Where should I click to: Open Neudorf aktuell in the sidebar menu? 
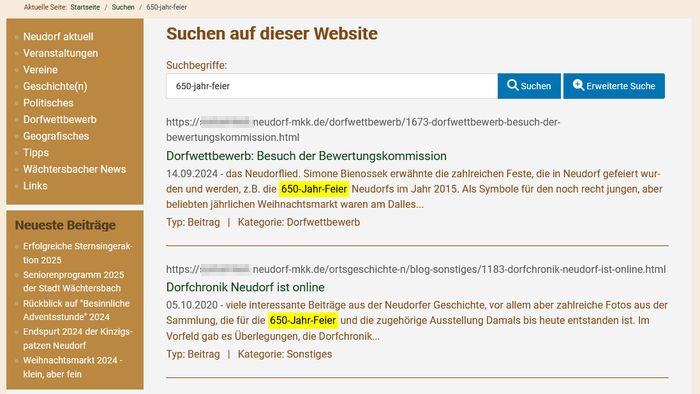pos(58,37)
